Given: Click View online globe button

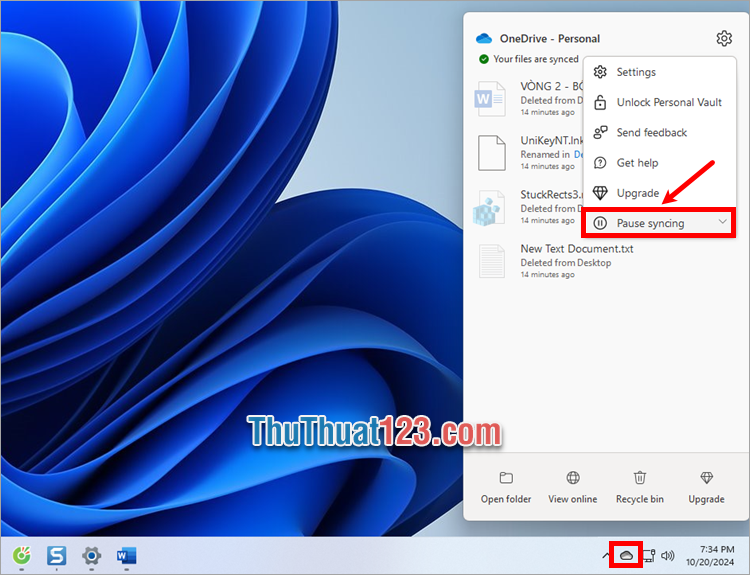Looking at the screenshot, I should 573,487.
